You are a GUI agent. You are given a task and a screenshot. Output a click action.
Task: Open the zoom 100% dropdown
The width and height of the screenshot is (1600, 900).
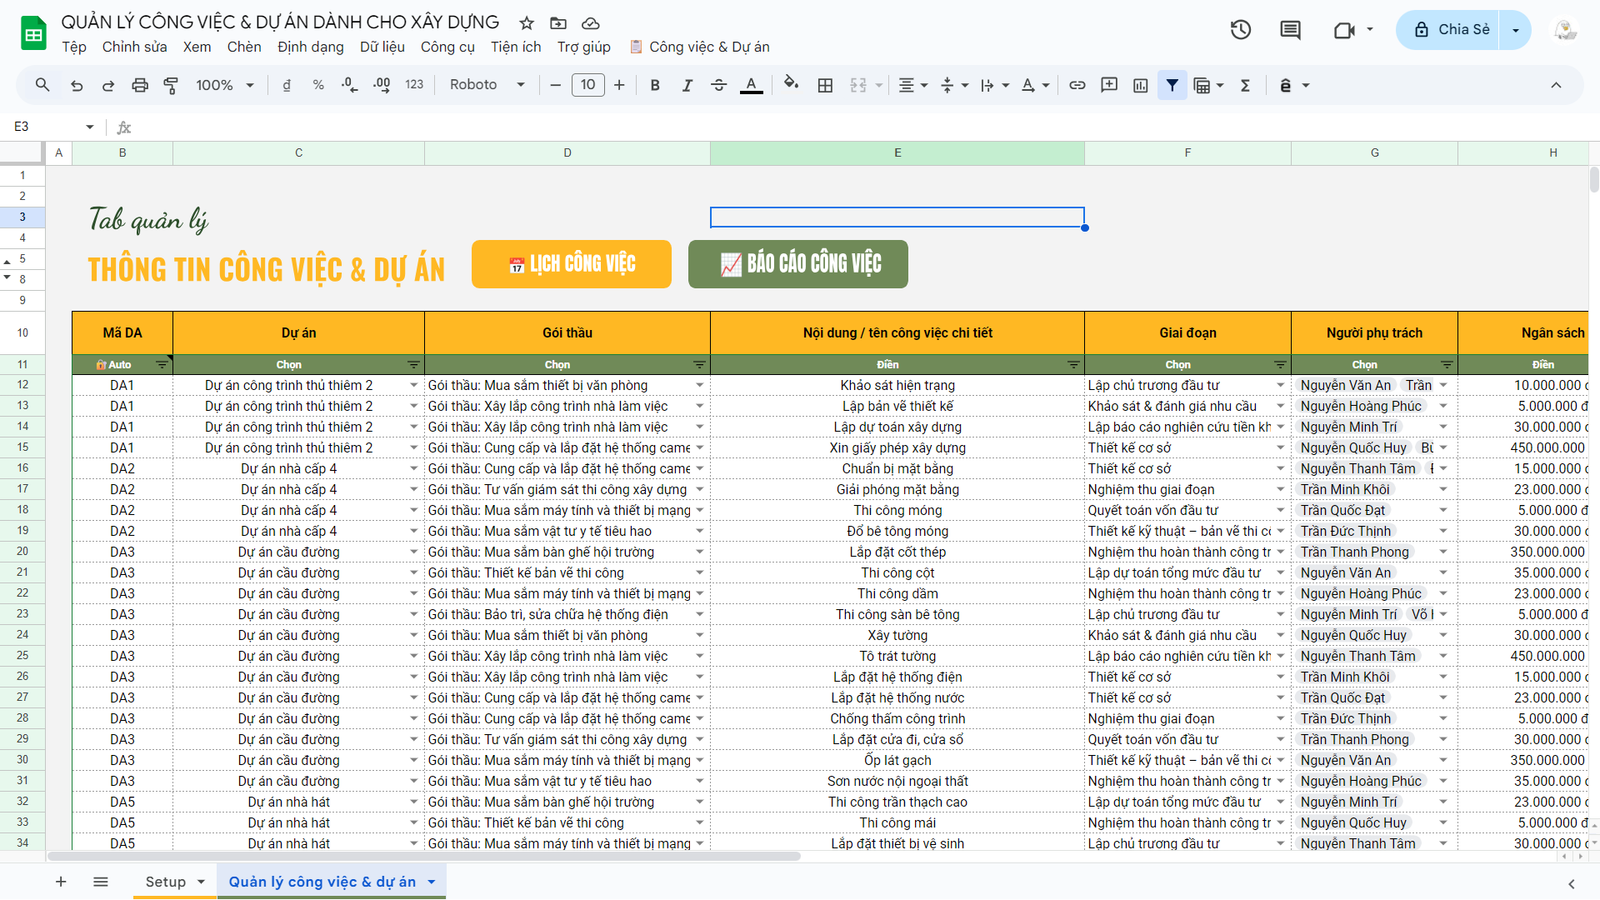[x=225, y=86]
